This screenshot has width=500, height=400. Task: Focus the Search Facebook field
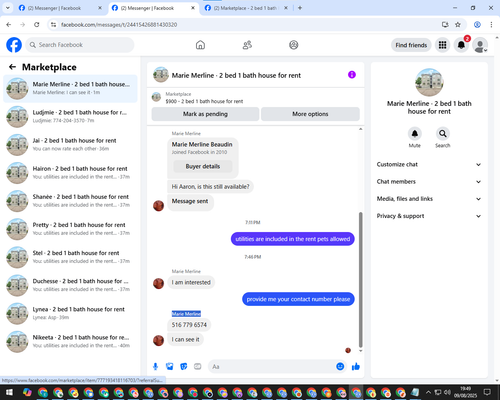click(x=80, y=45)
